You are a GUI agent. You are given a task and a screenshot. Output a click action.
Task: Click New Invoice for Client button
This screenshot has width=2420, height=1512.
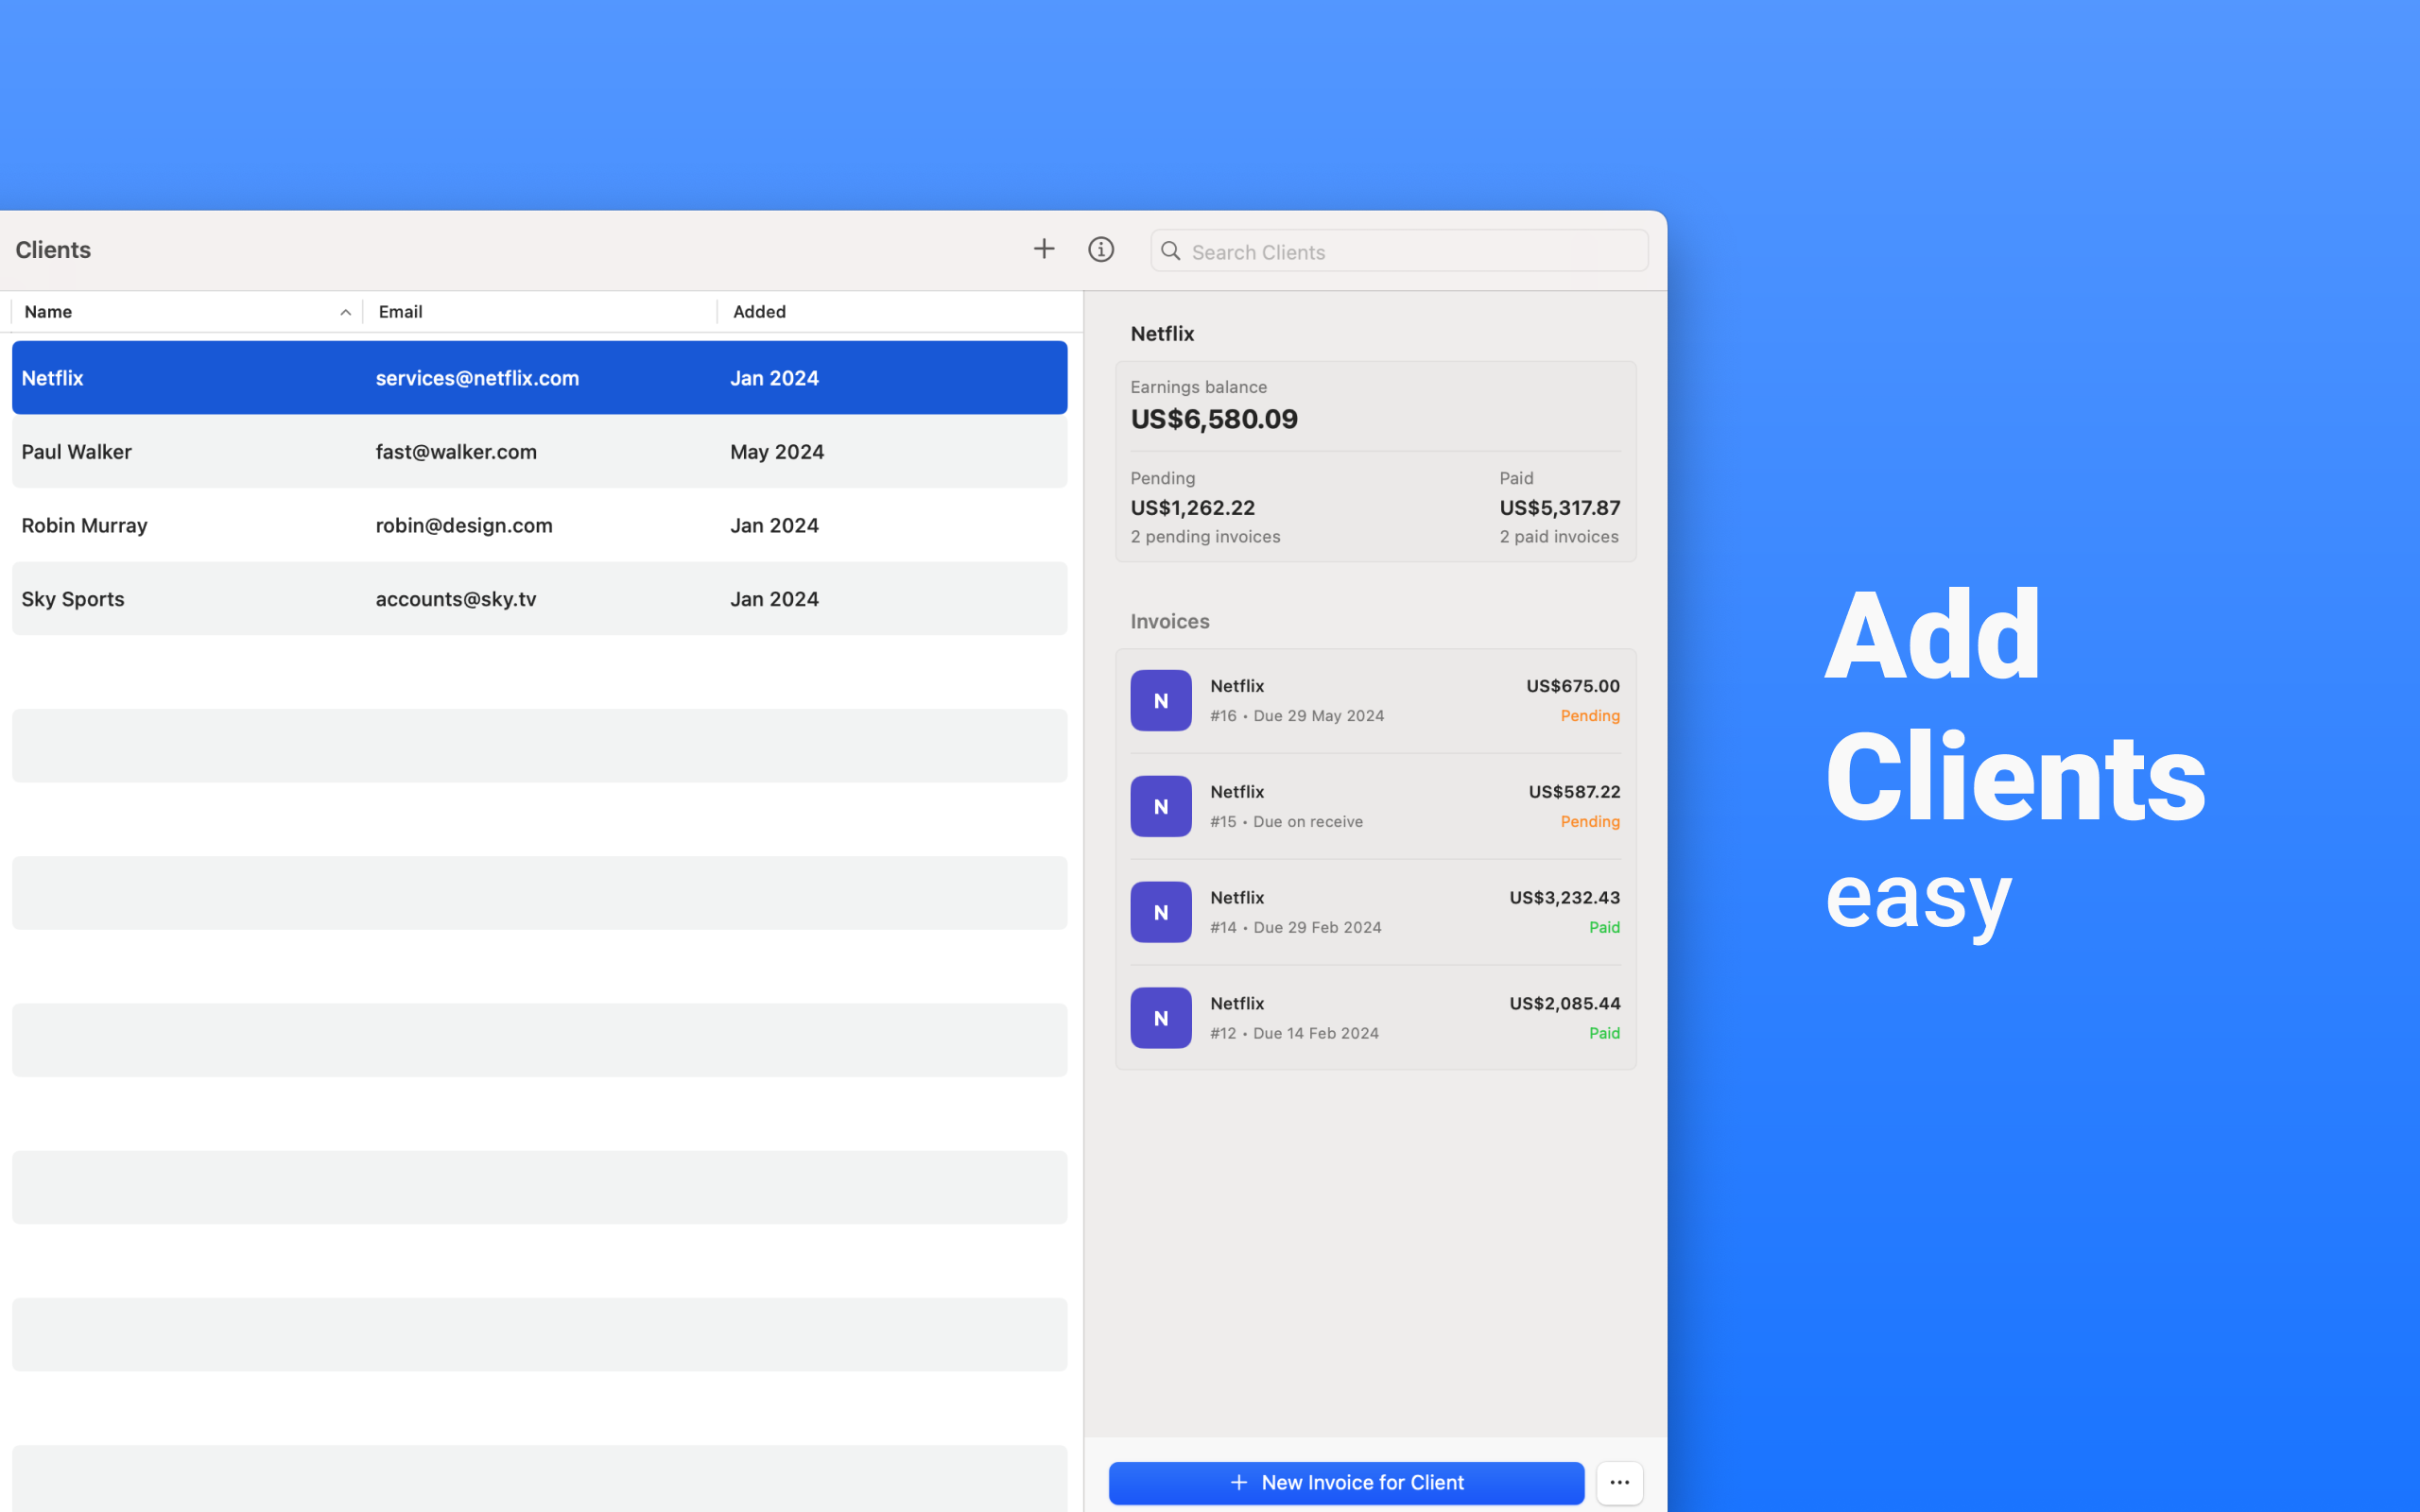[1346, 1482]
